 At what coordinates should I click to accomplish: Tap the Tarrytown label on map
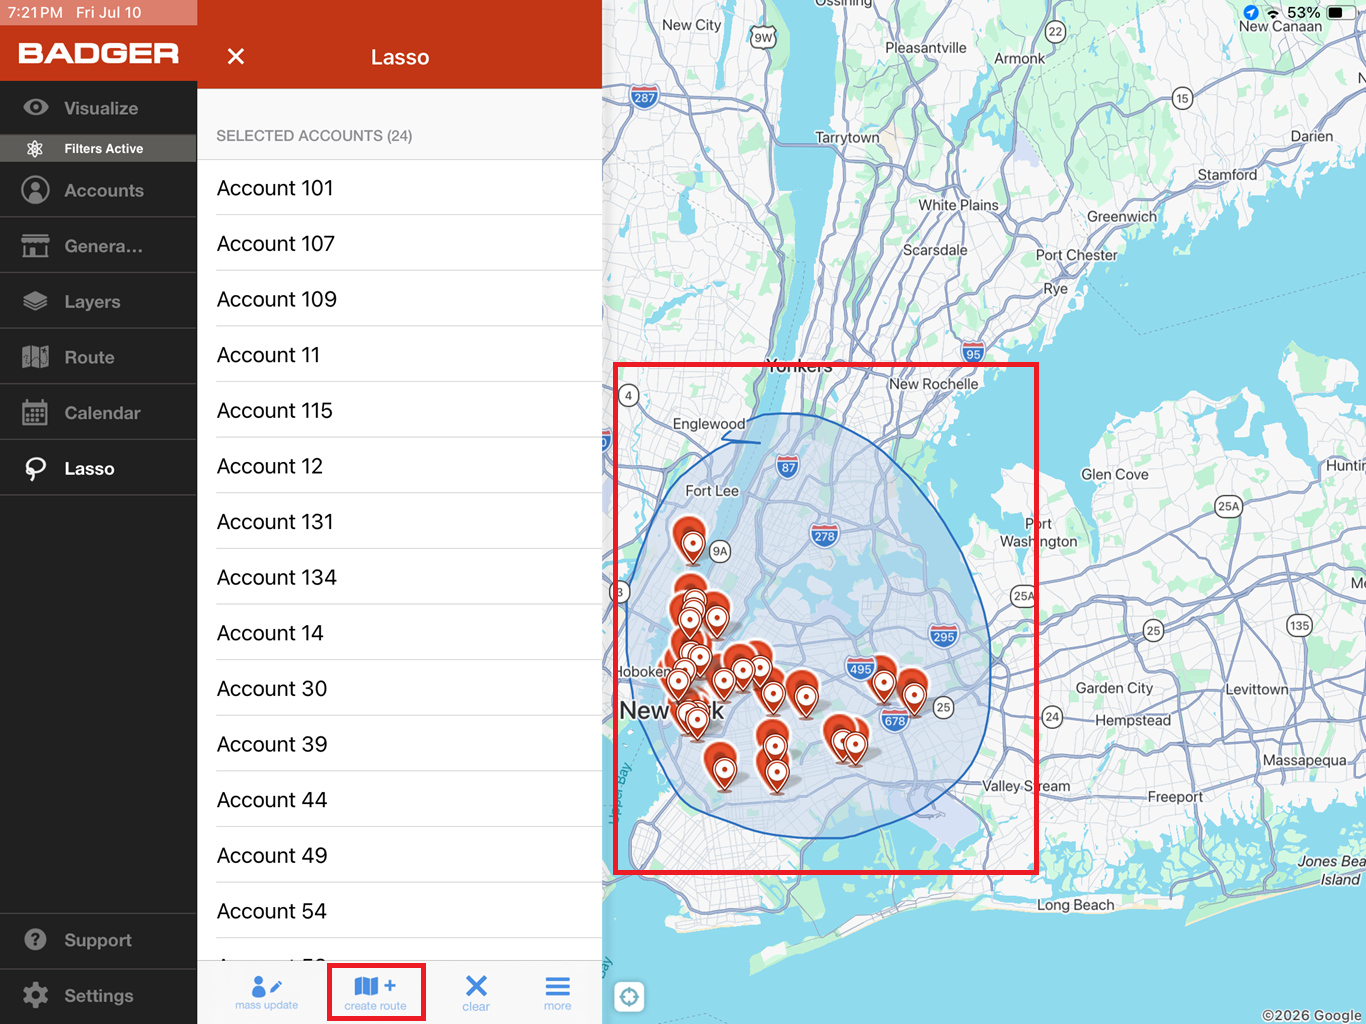[847, 137]
